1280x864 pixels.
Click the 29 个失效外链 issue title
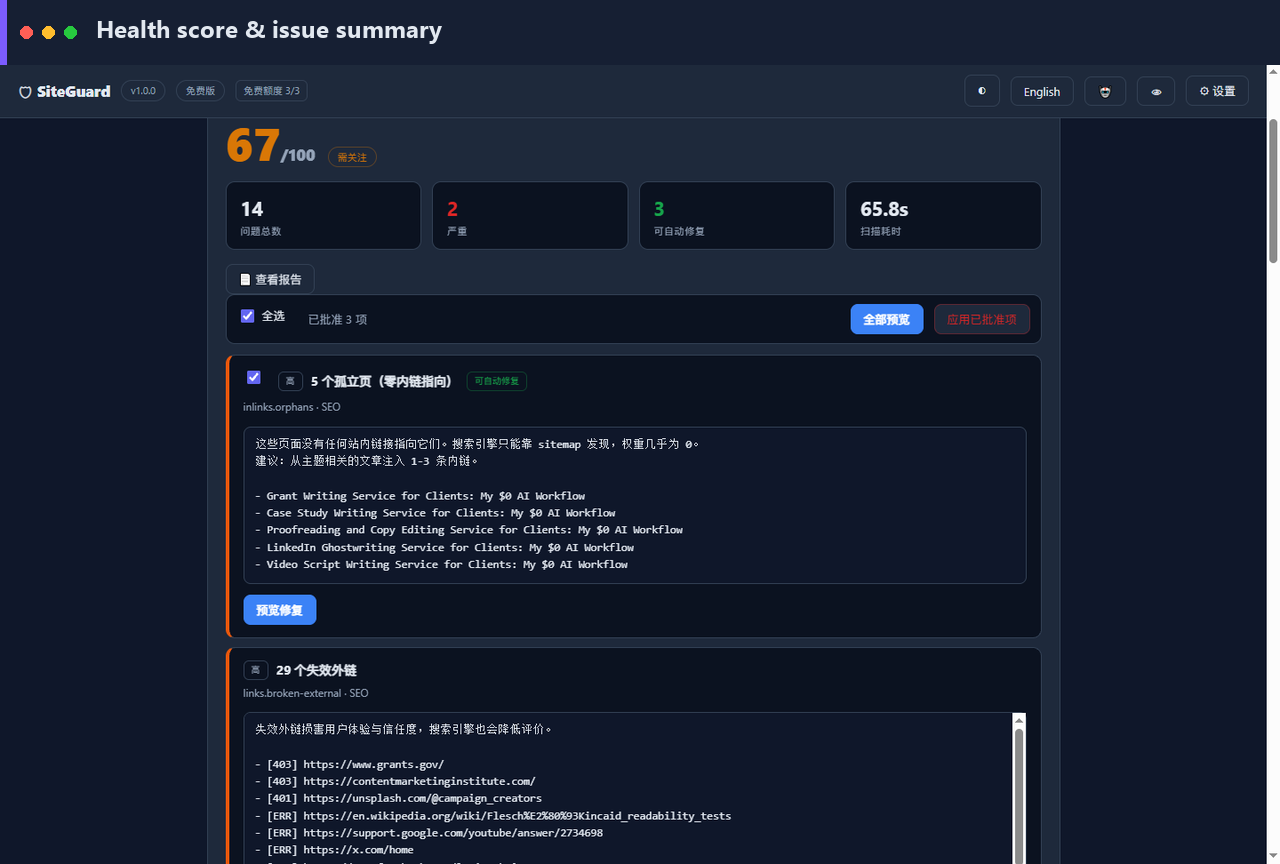[316, 670]
